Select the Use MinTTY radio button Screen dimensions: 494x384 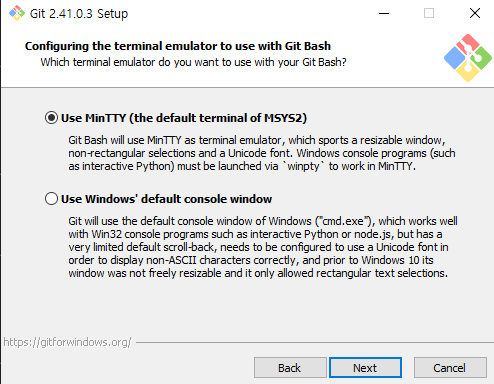[51, 118]
